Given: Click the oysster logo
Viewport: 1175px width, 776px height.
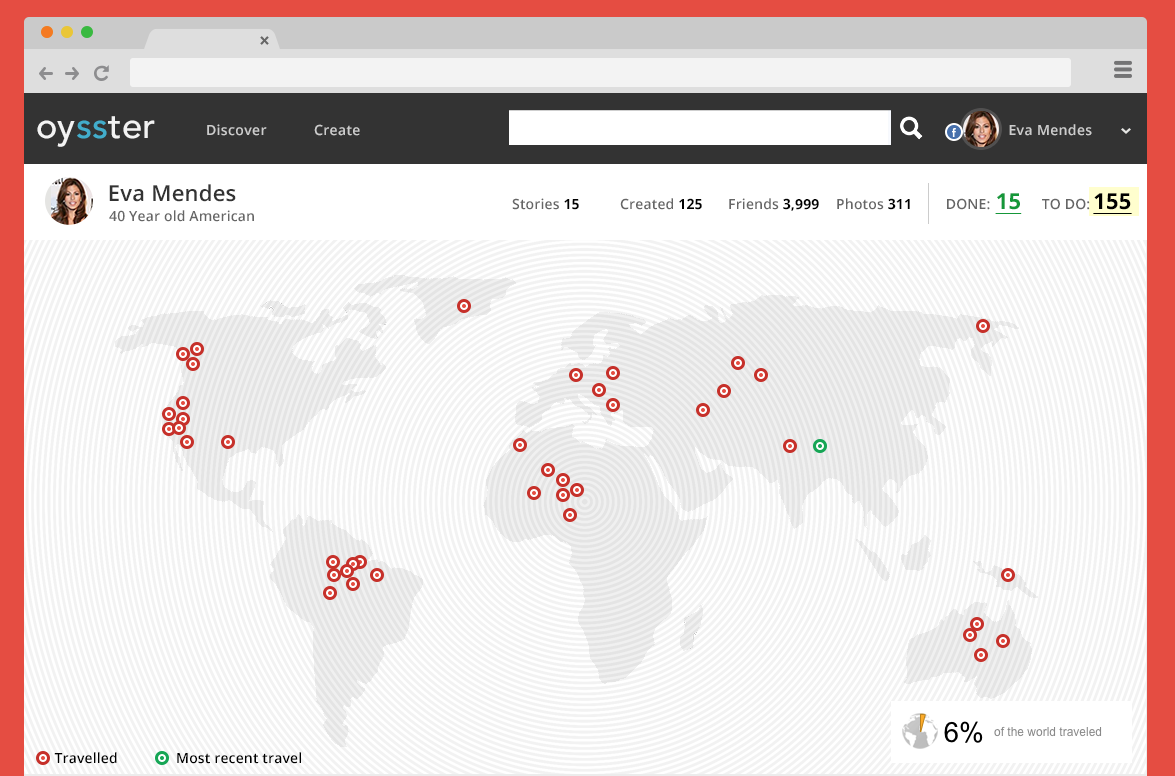Looking at the screenshot, I should (x=96, y=129).
